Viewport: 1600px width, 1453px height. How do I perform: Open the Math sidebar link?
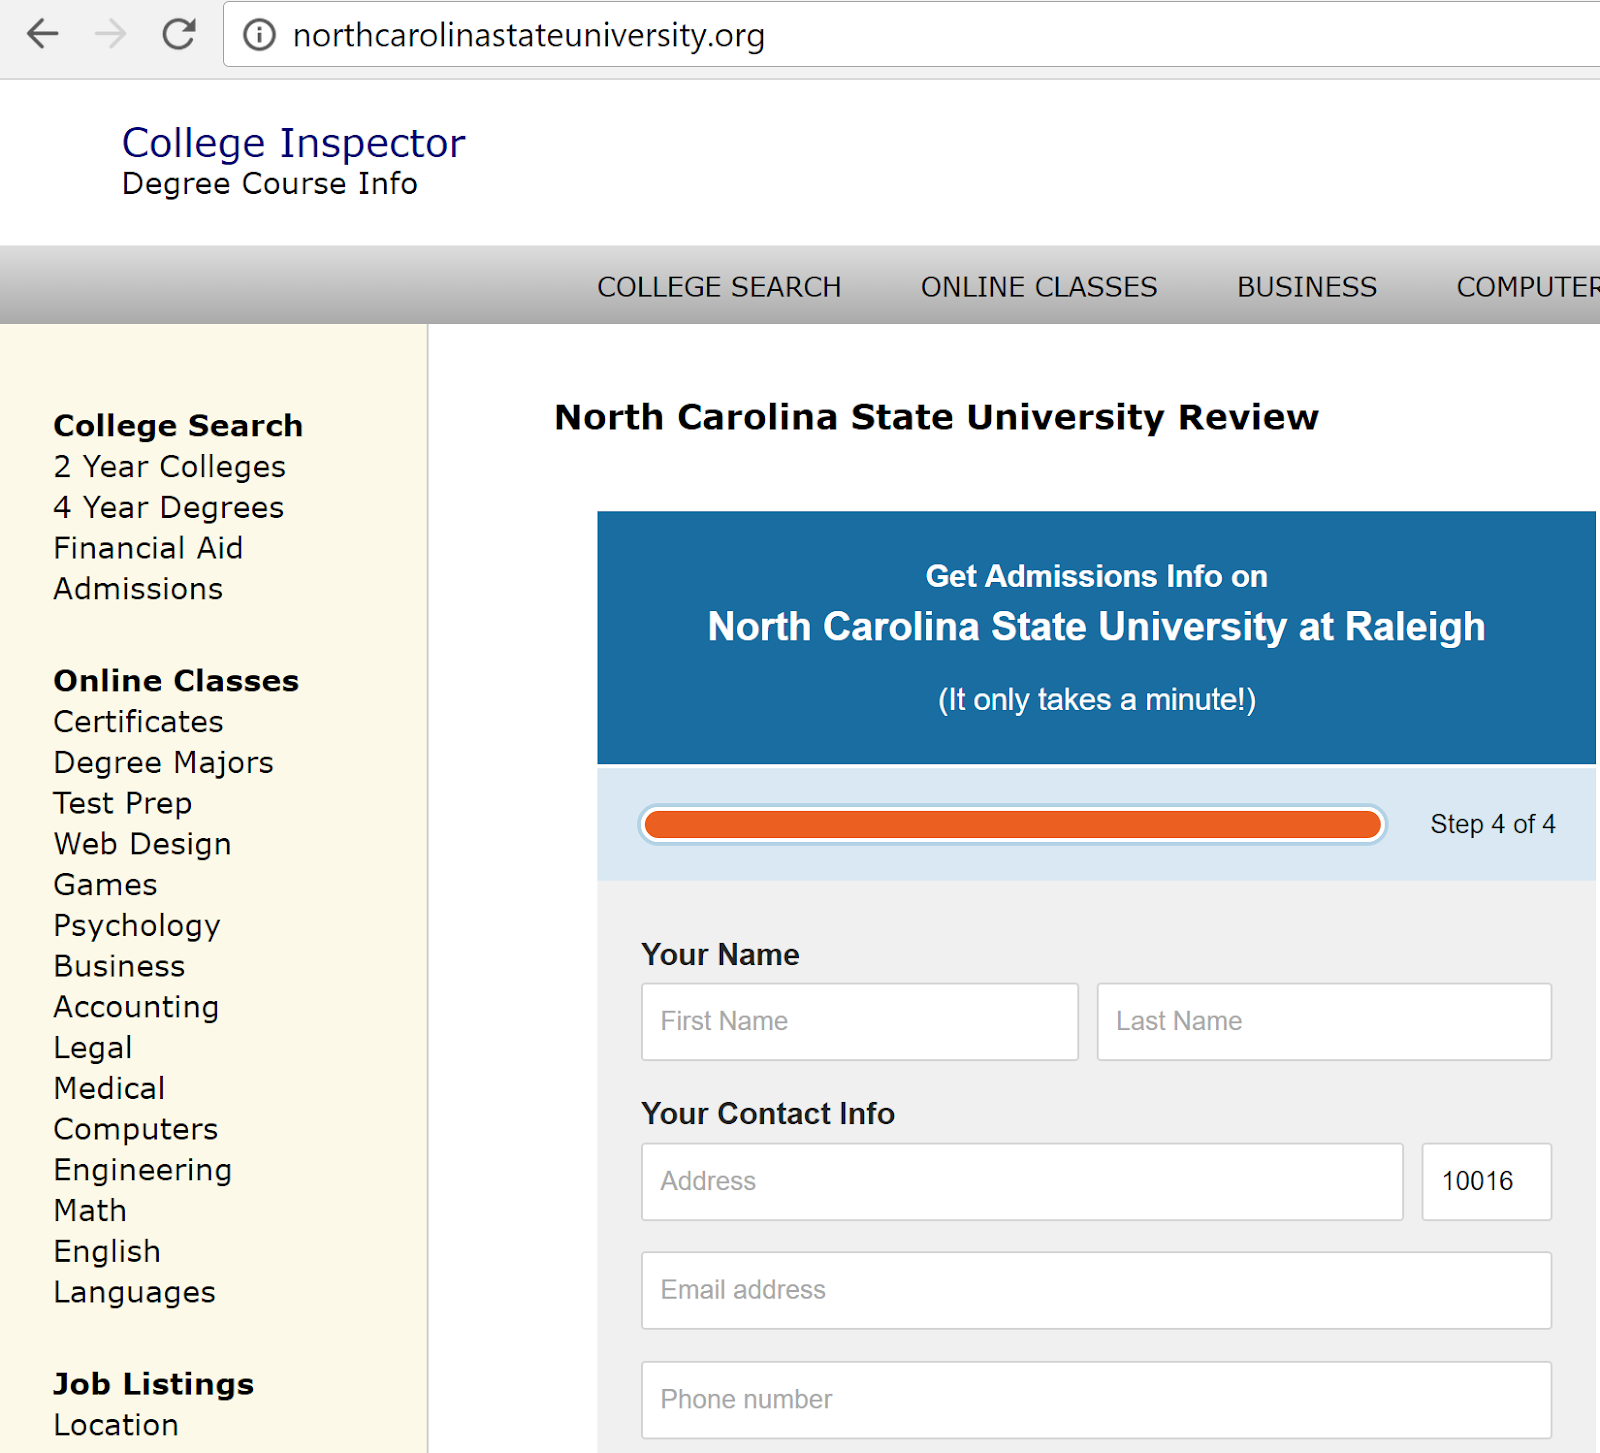(x=90, y=1211)
